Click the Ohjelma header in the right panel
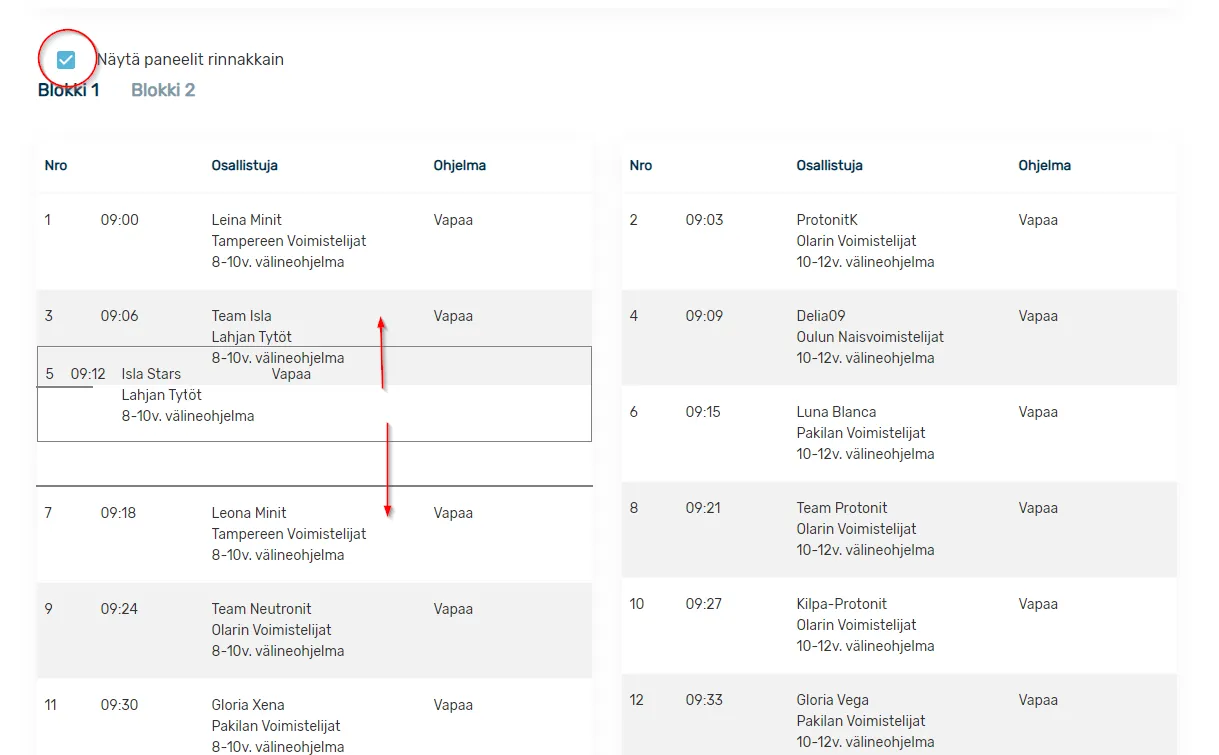The height and width of the screenshot is (755, 1219). pyautogui.click(x=1045, y=166)
